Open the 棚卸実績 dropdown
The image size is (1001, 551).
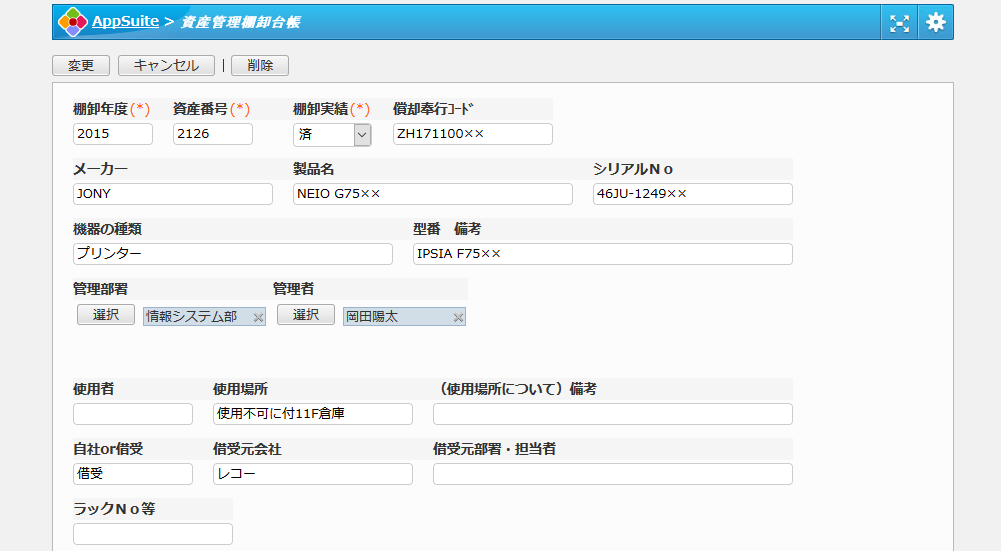[x=362, y=134]
